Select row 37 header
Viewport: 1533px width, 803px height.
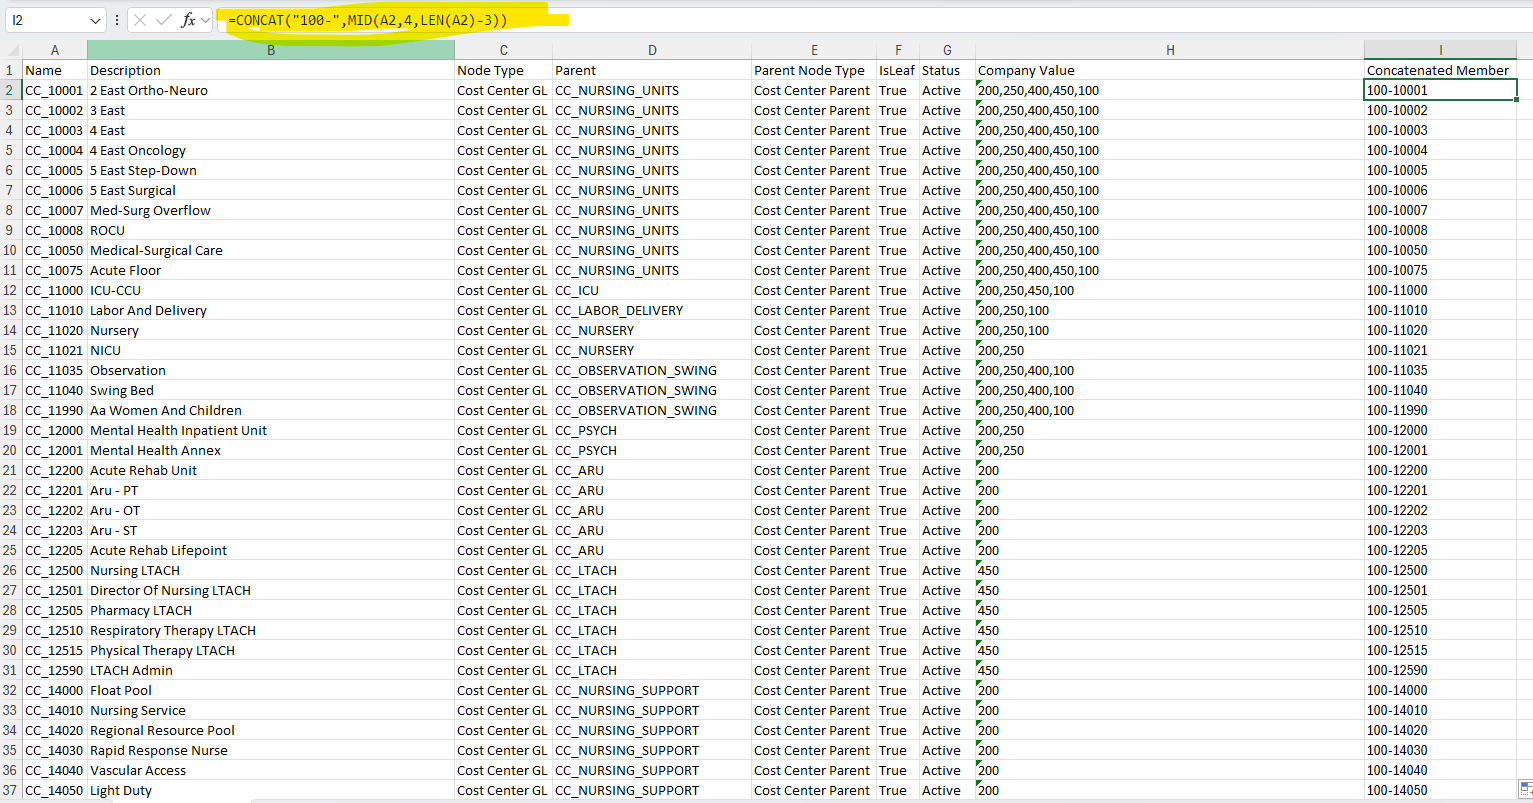point(10,790)
